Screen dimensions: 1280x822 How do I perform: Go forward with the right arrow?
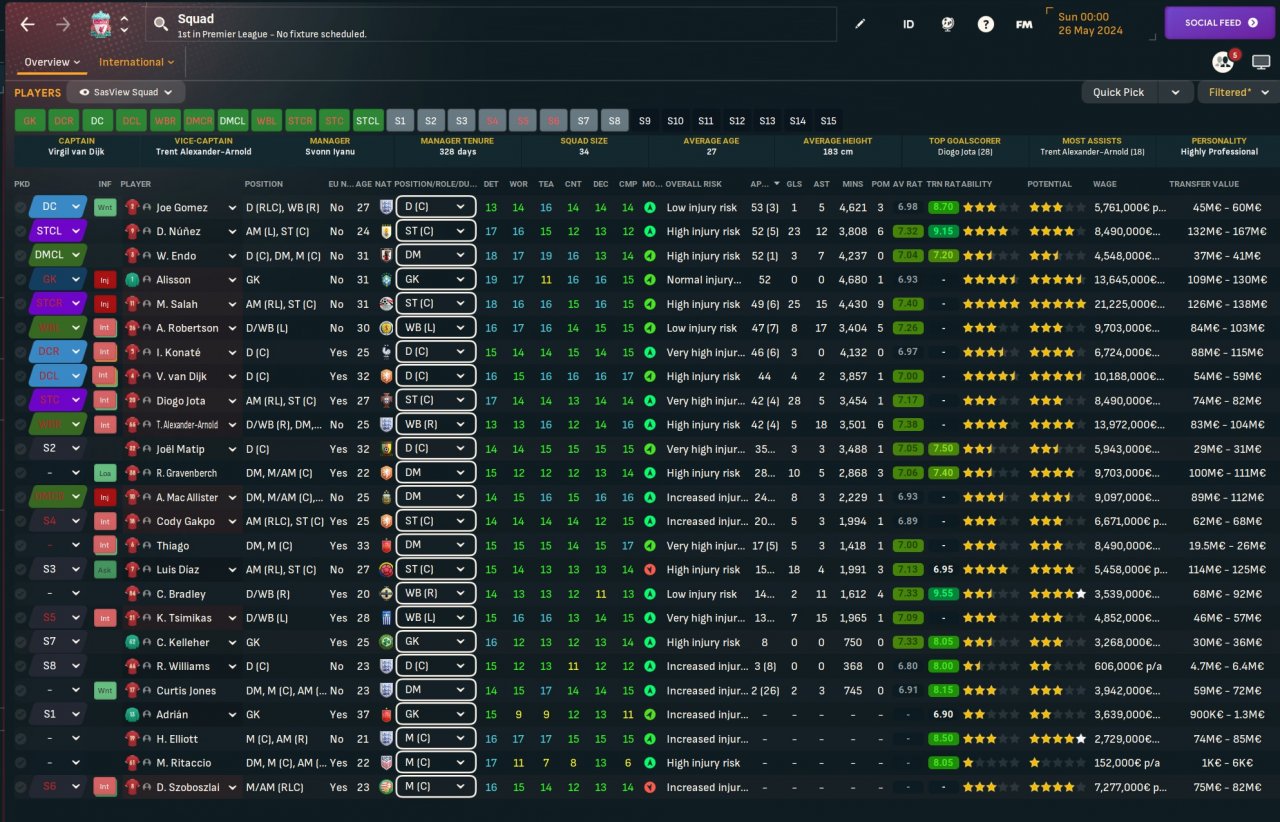(63, 24)
